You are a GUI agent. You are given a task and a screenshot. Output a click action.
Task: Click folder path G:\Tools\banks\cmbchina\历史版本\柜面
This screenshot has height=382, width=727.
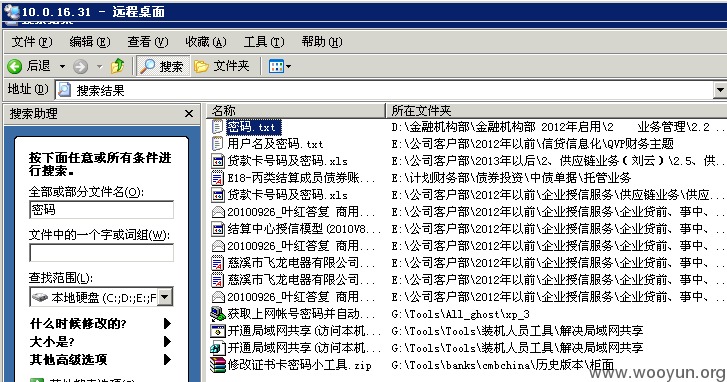(502, 365)
